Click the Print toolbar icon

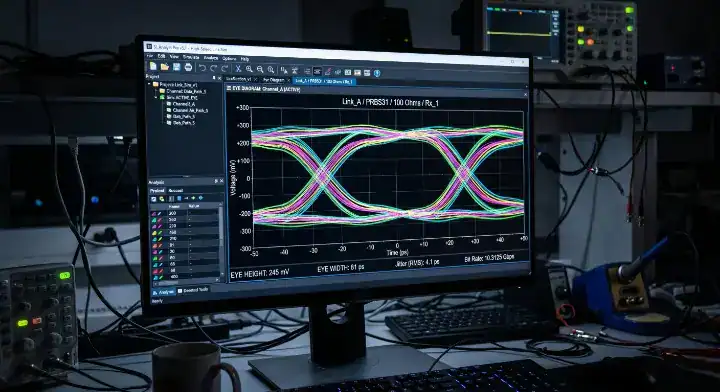click(188, 67)
